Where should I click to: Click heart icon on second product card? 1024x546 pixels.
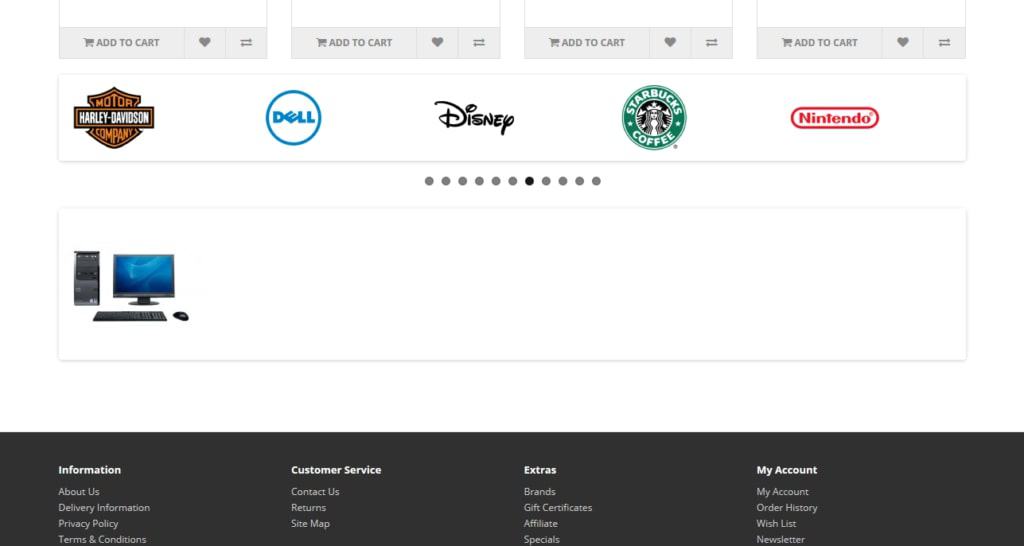click(437, 42)
